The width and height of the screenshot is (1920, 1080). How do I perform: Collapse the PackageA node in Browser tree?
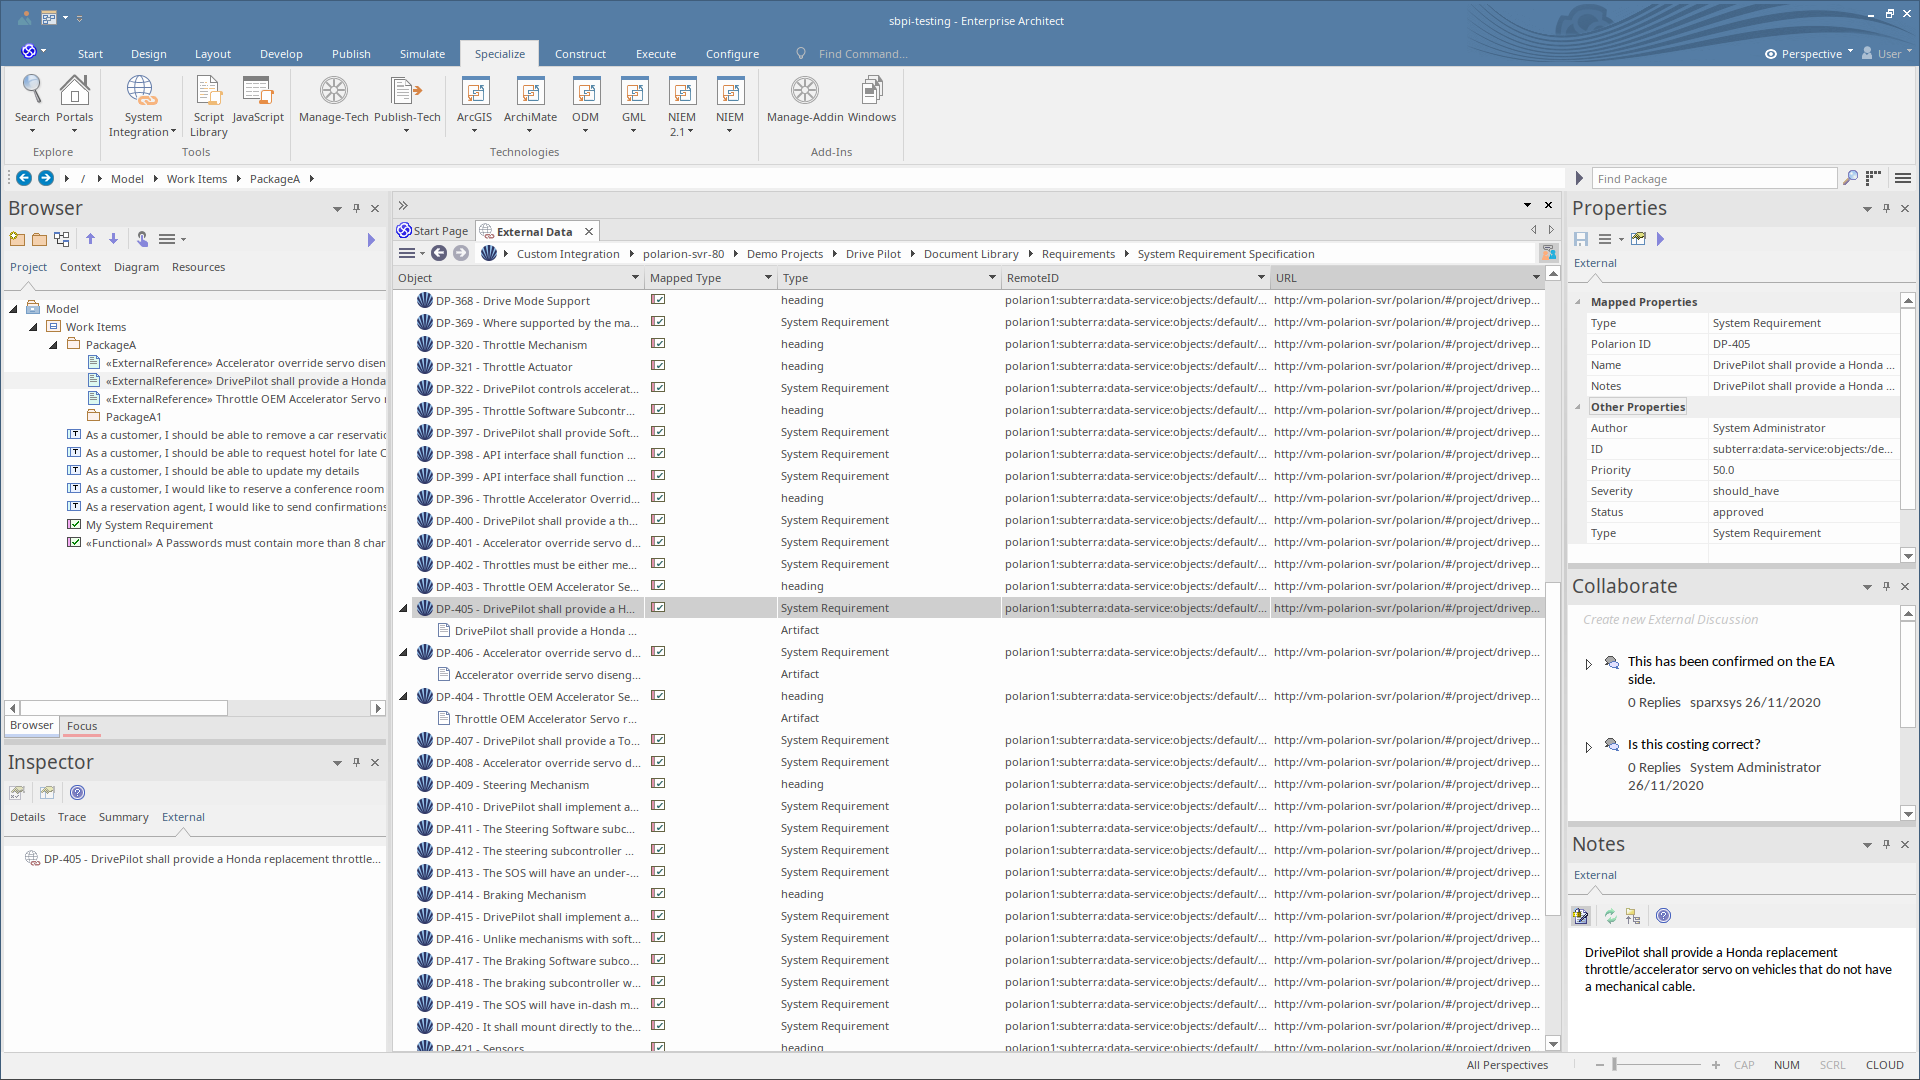(53, 345)
